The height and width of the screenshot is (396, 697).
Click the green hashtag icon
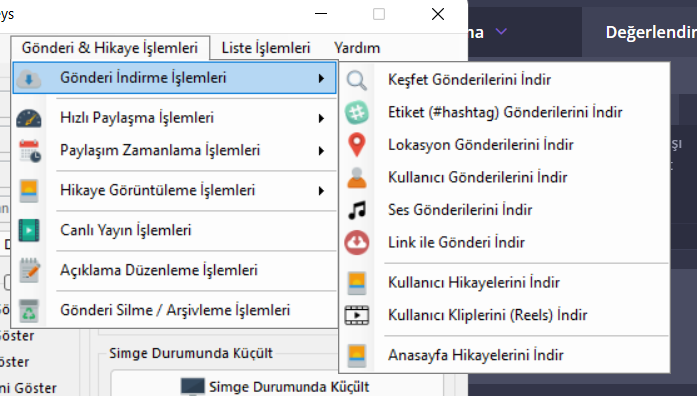[x=357, y=112]
